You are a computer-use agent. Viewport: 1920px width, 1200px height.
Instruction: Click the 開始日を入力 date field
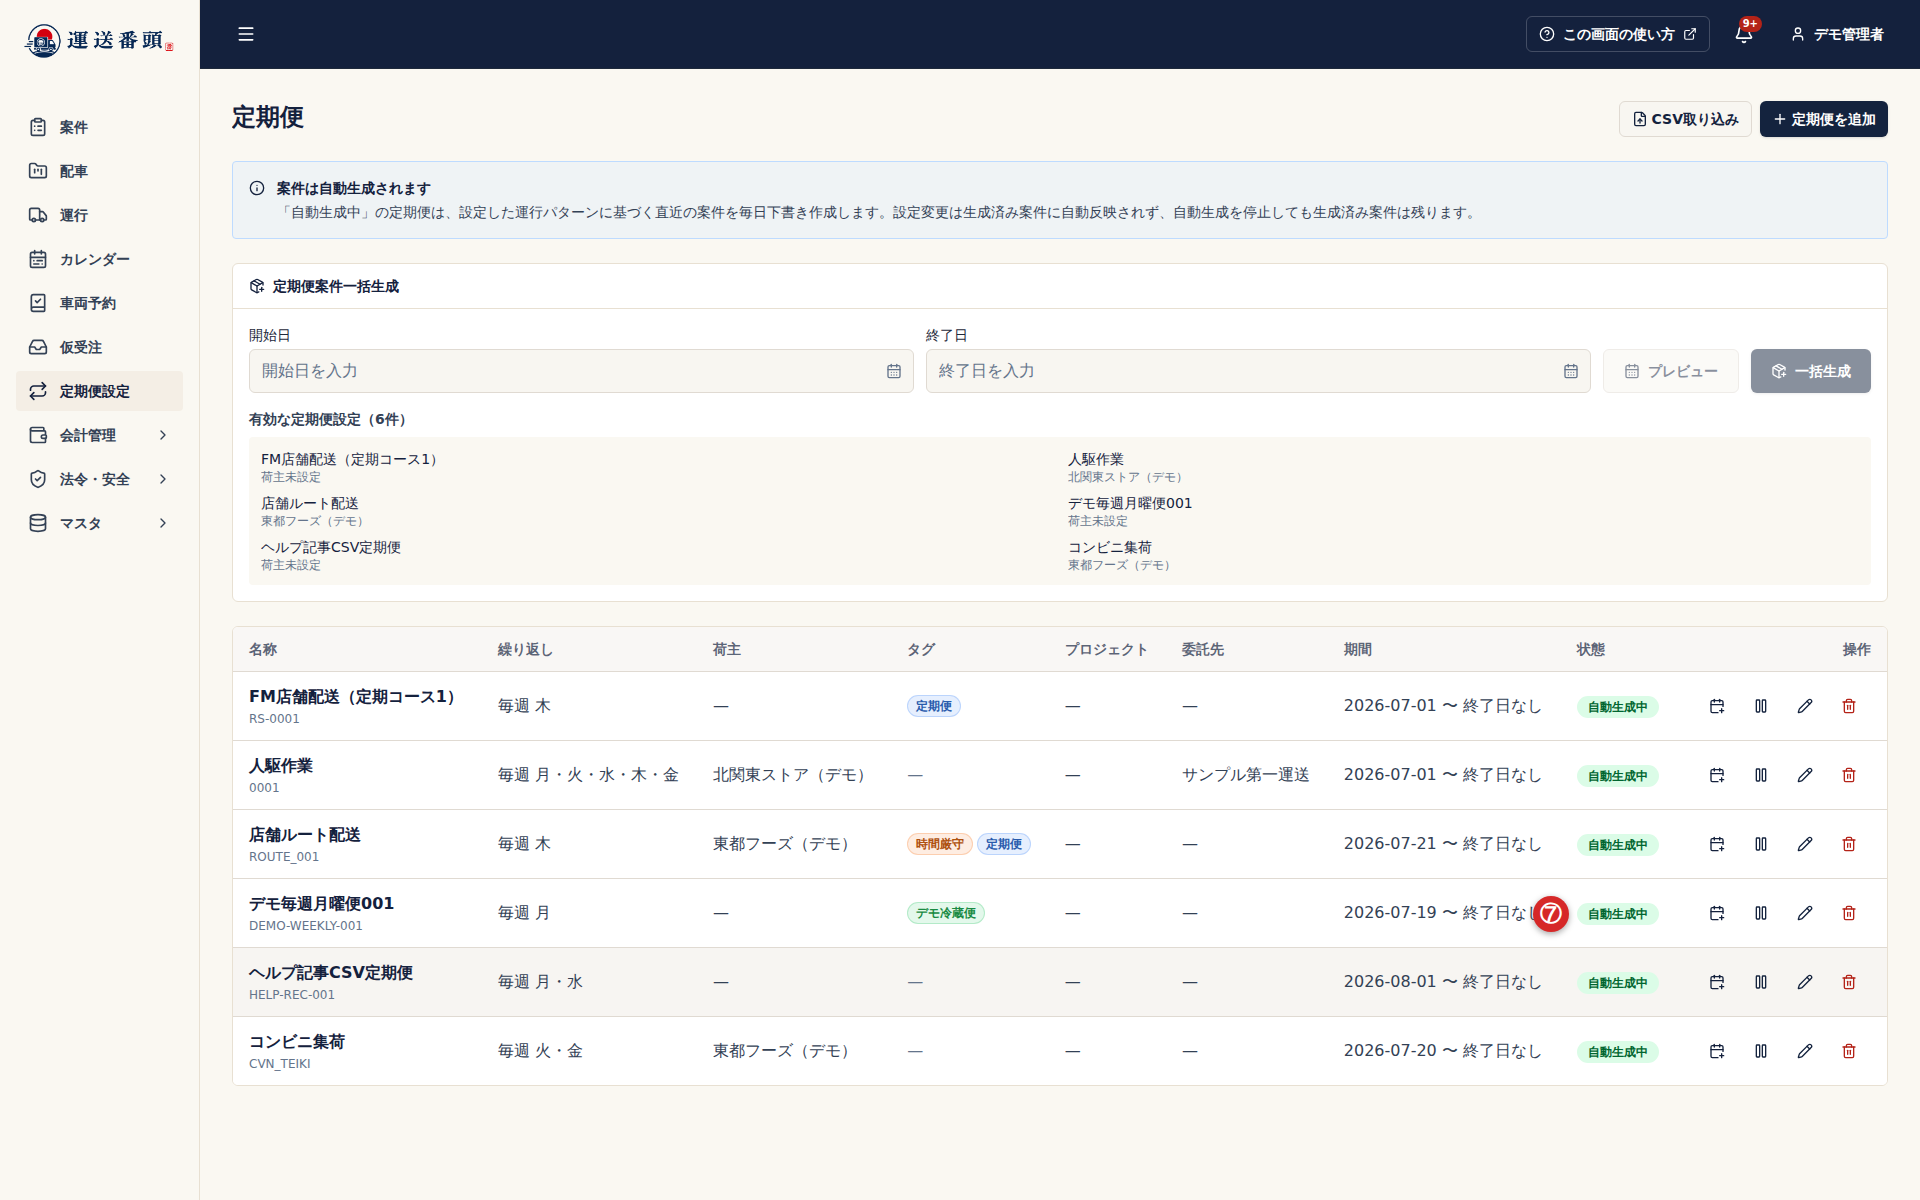pos(581,371)
